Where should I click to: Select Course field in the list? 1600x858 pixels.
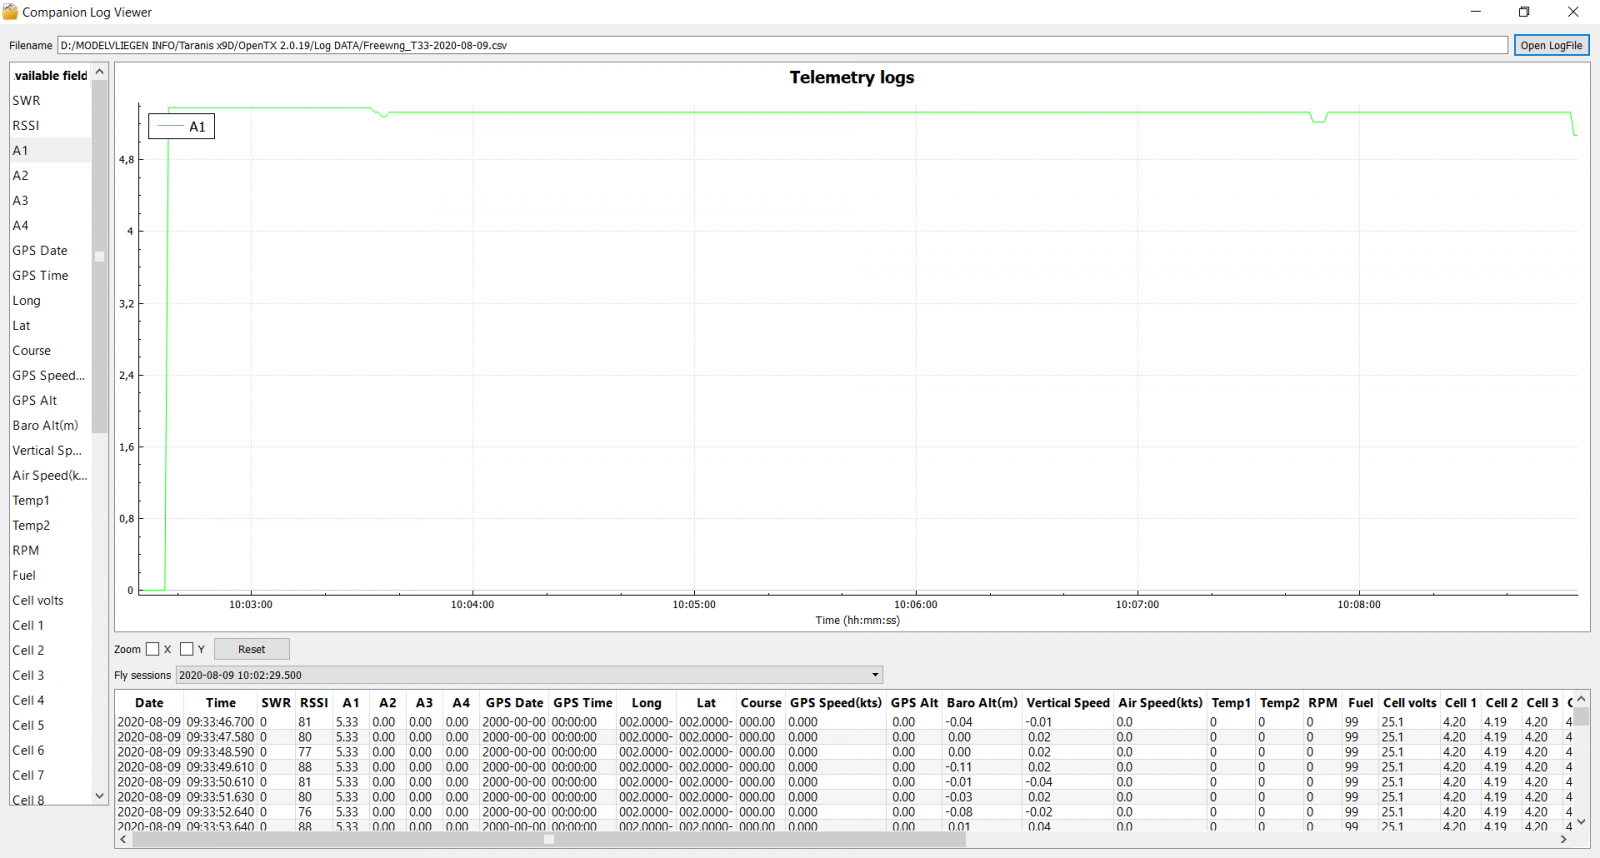pos(51,350)
